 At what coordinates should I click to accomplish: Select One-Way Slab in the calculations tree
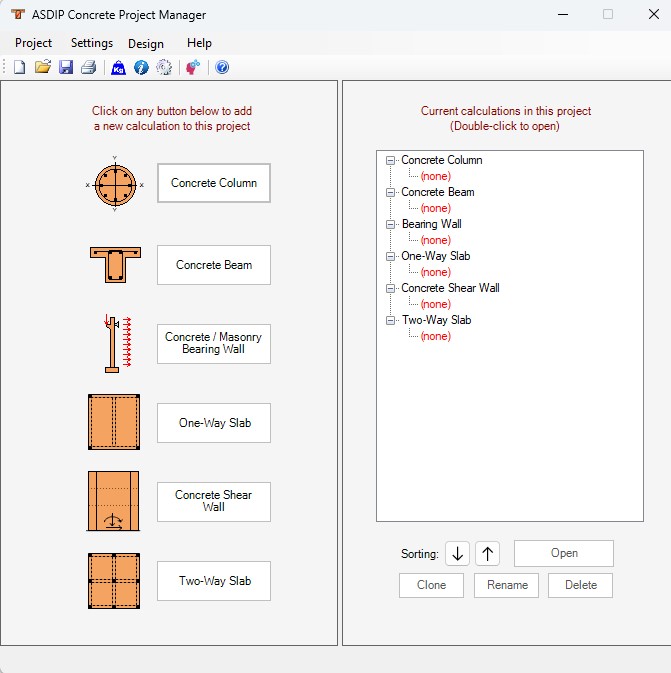(x=436, y=256)
